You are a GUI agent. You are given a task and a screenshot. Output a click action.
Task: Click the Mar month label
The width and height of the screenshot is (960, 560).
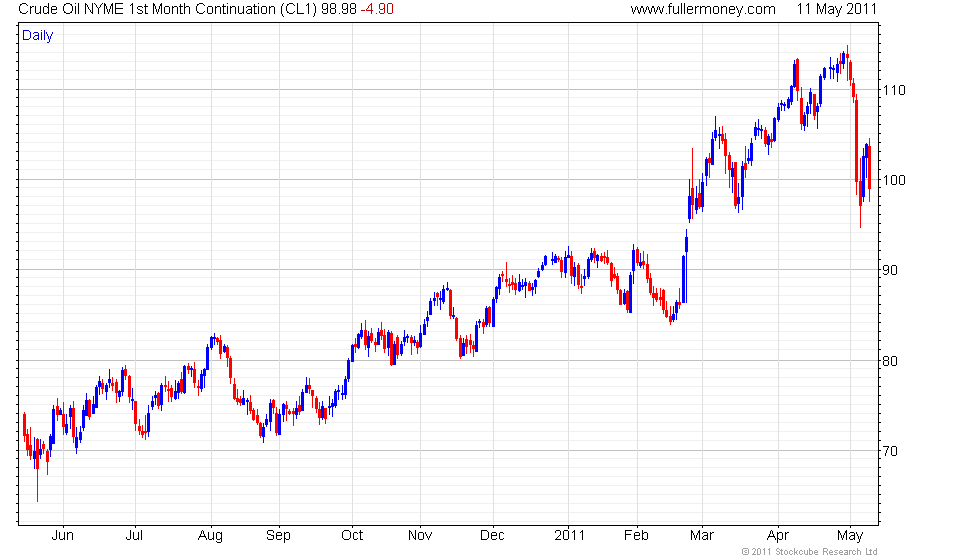[x=702, y=536]
